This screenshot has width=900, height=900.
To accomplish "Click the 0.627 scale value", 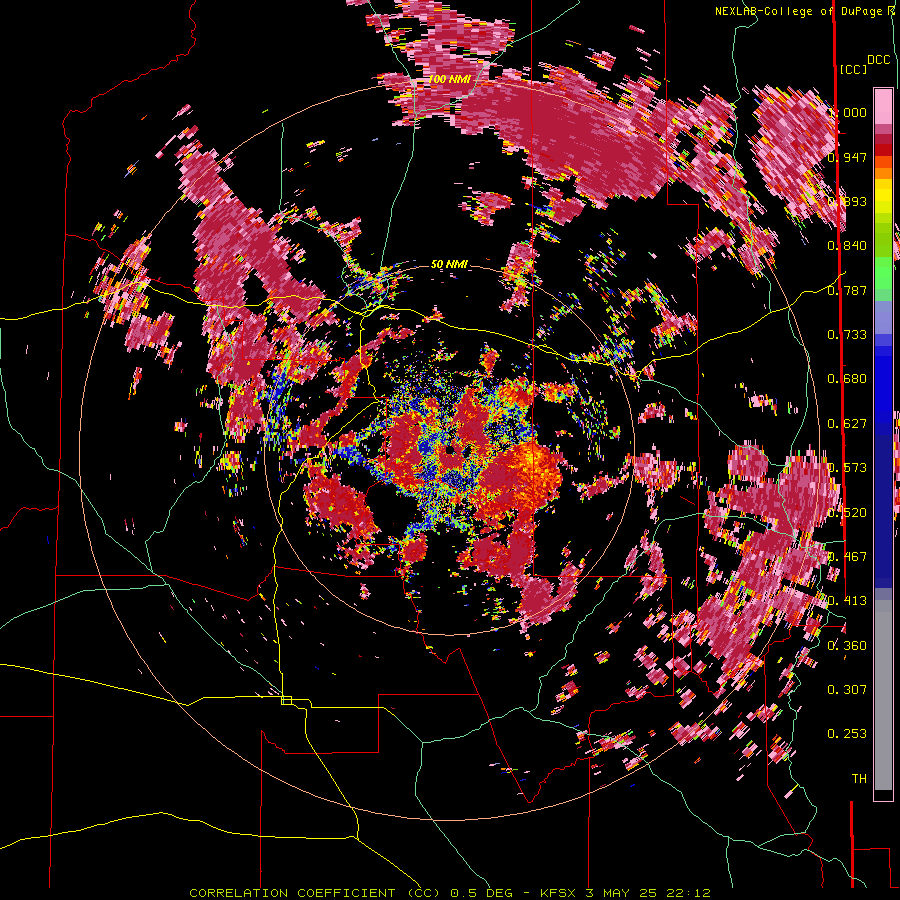I will [847, 424].
